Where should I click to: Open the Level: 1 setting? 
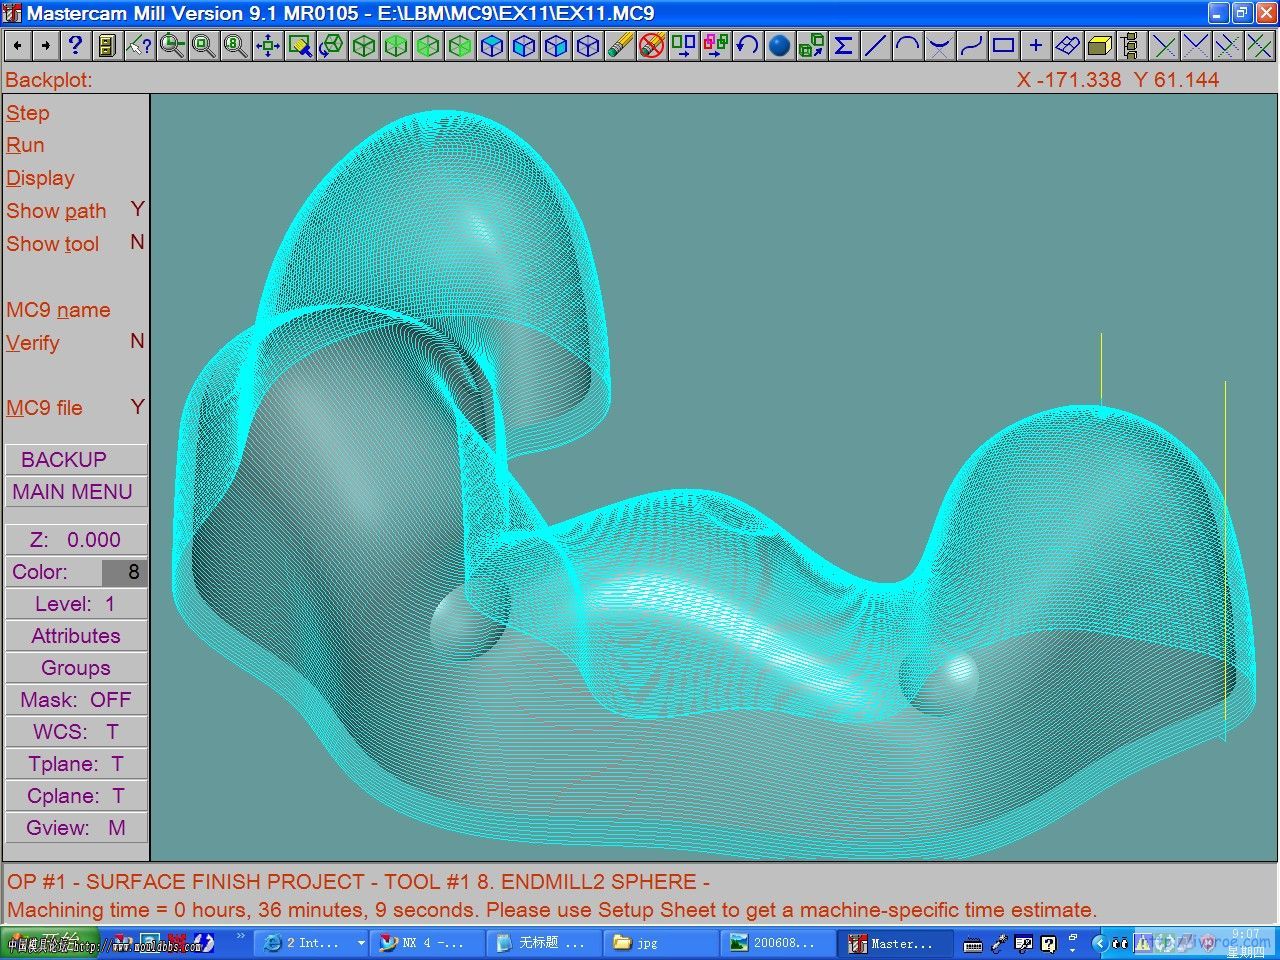coord(76,604)
